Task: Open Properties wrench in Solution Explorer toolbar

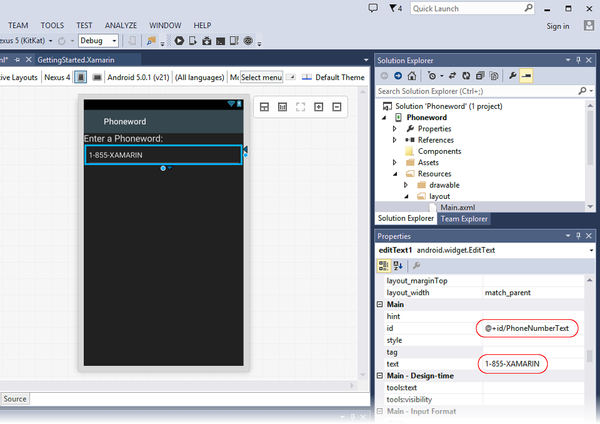Action: pos(512,75)
